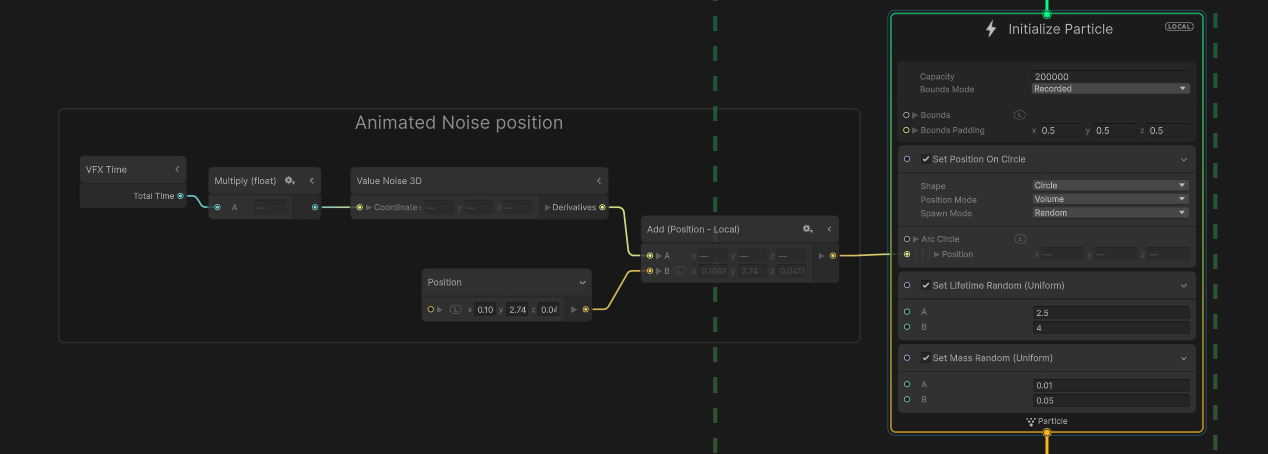This screenshot has width=1268, height=454.
Task: Uncheck the Set Mass Random (Uniform) block
Action: pyautogui.click(x=926, y=358)
